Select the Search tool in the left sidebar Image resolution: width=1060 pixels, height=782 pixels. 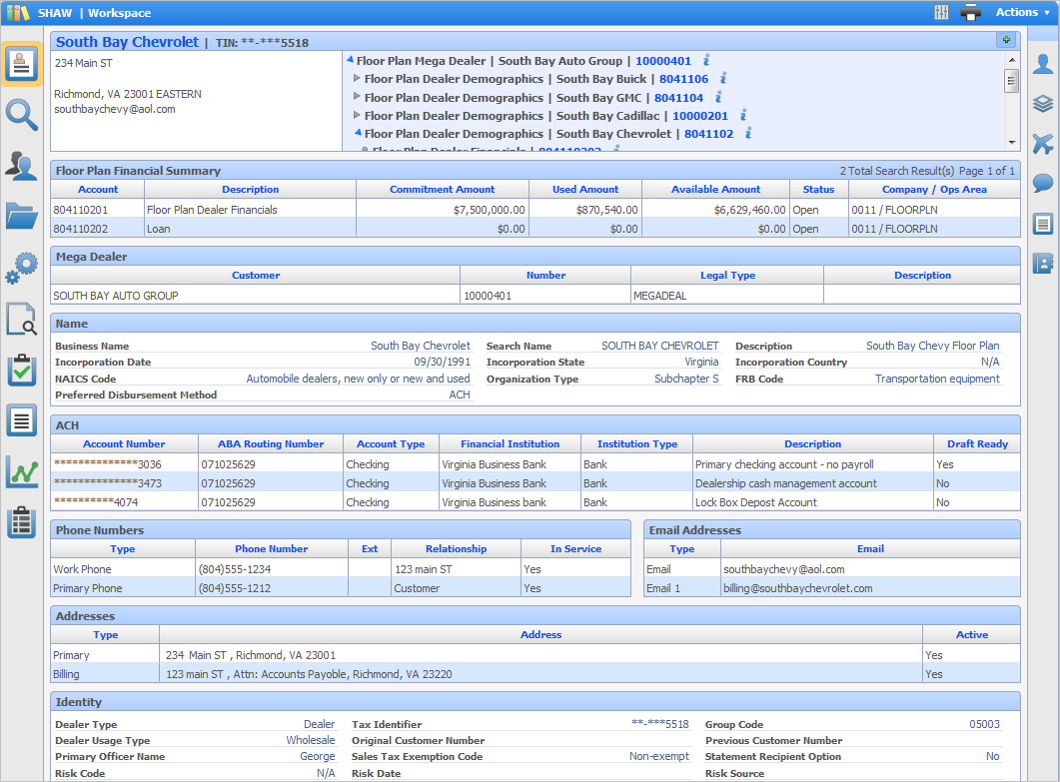22,115
